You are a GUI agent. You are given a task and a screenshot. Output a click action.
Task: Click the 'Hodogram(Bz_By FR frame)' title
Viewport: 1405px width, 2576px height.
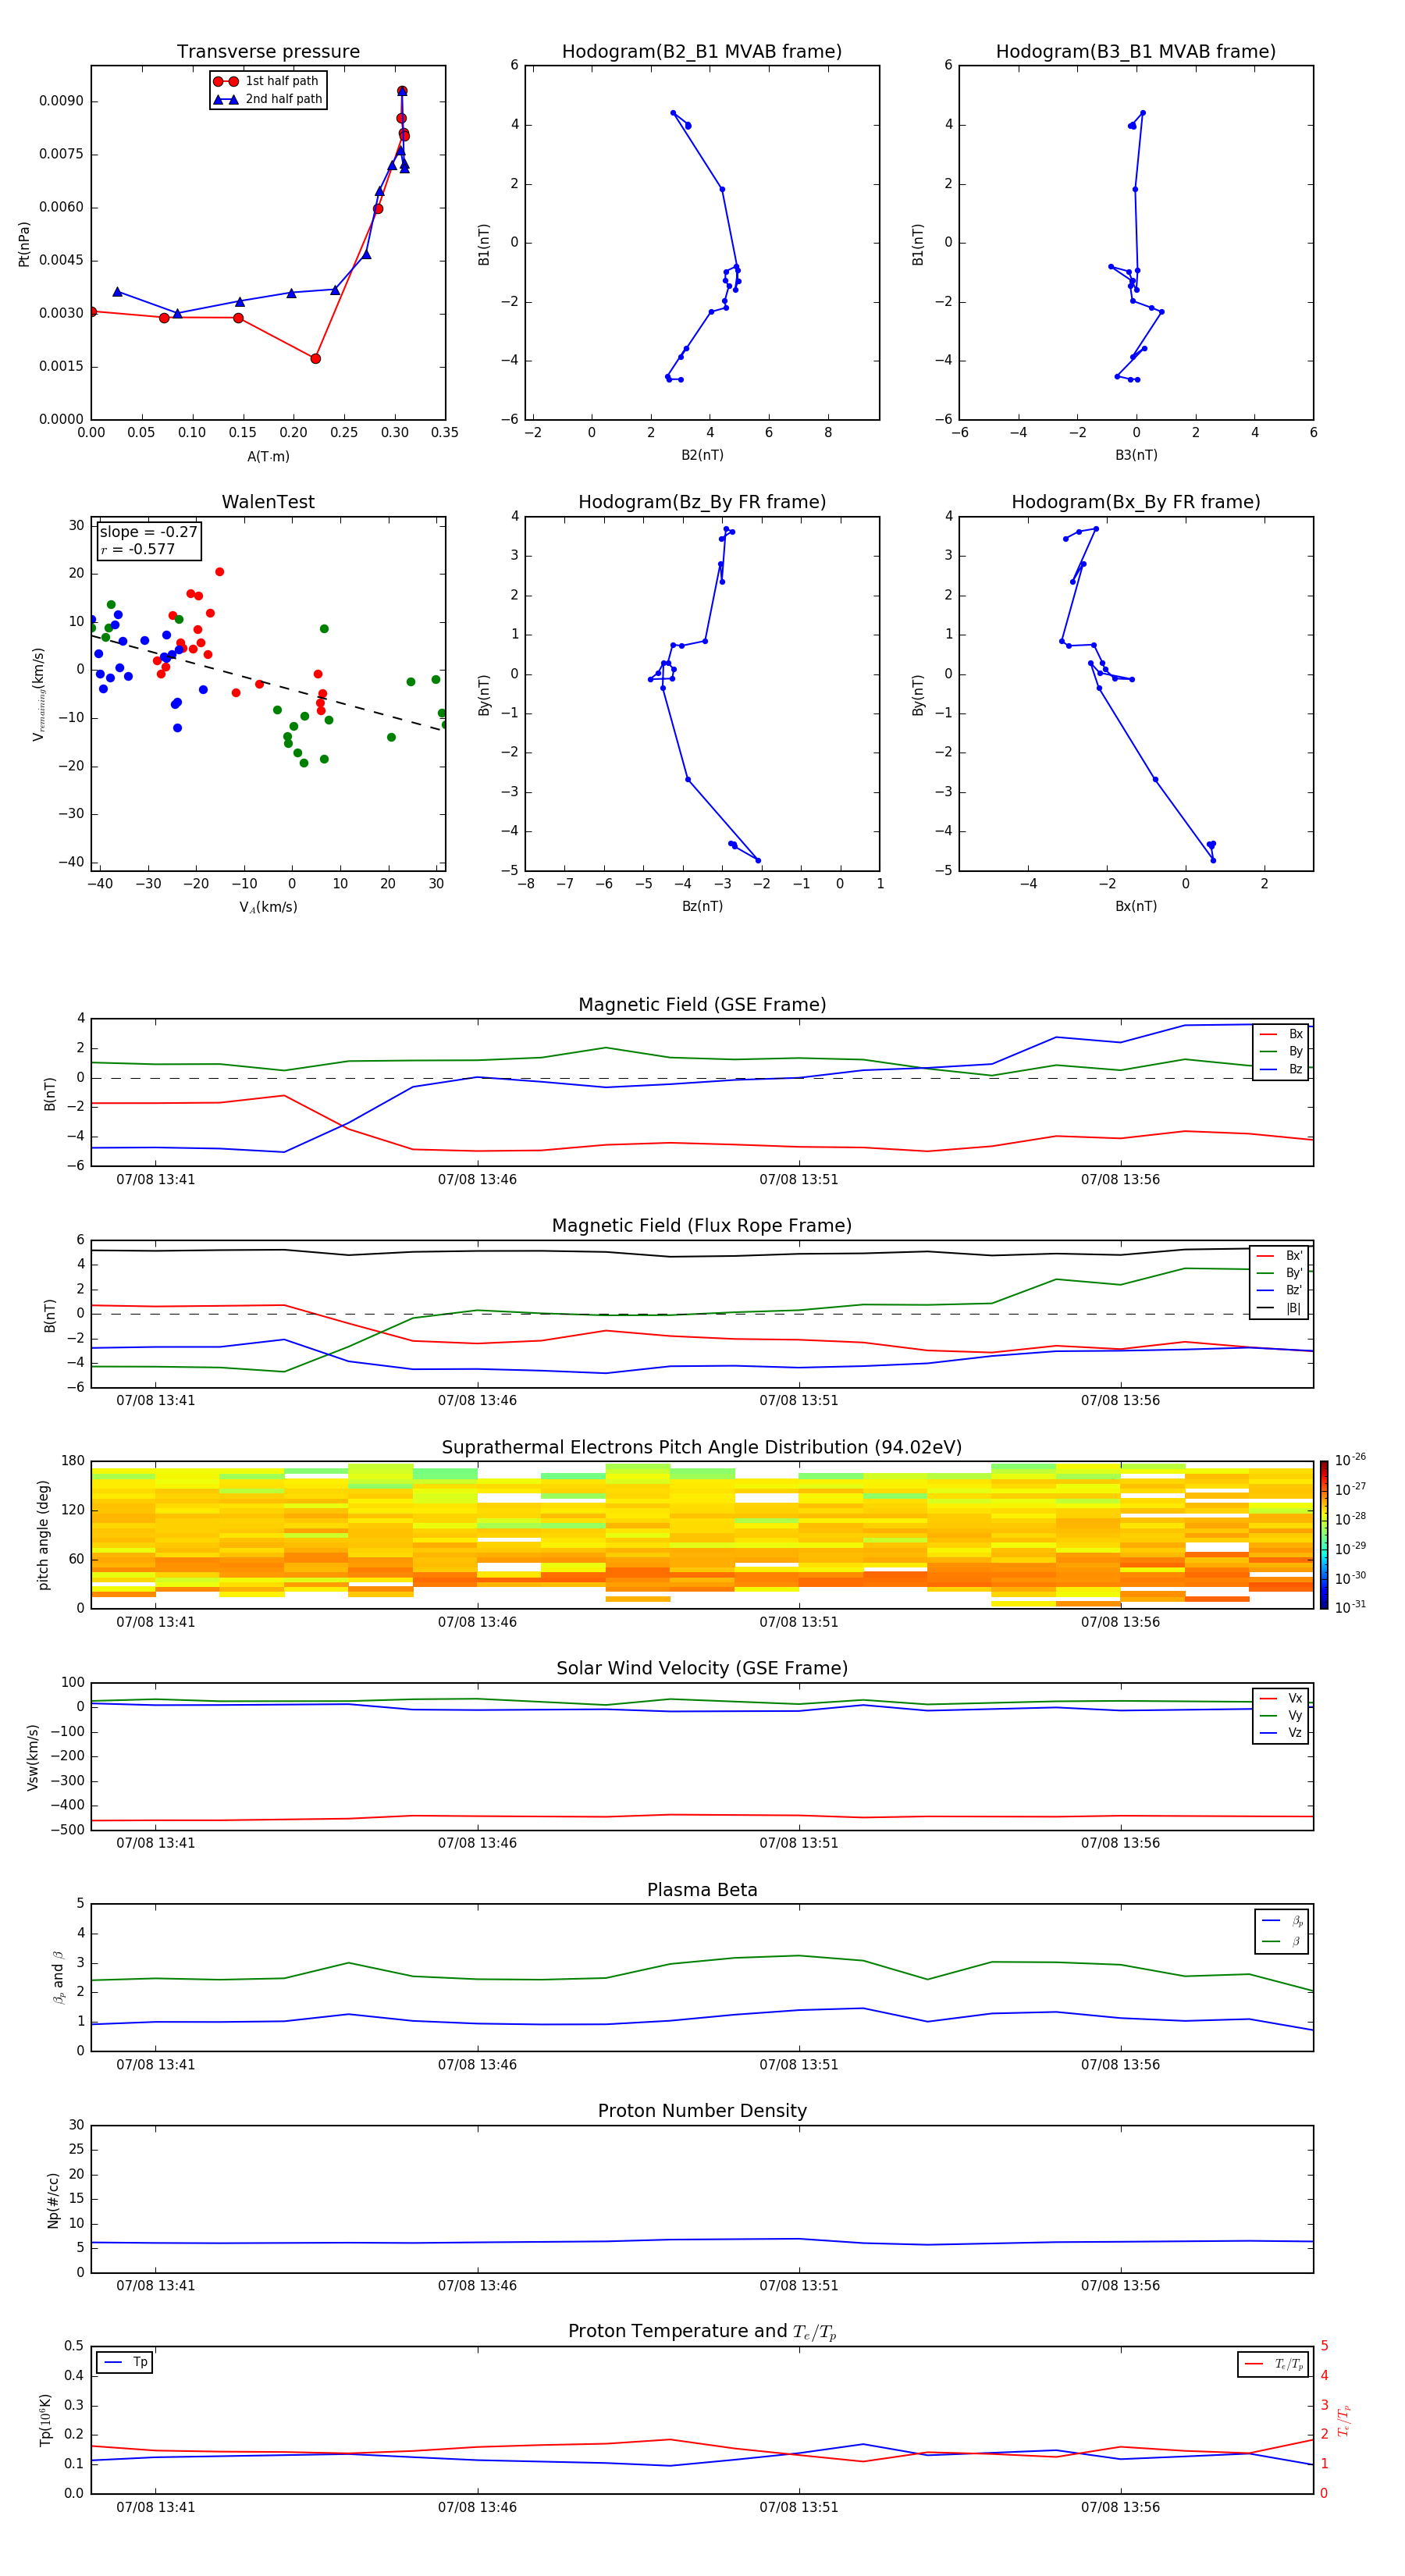point(702,502)
